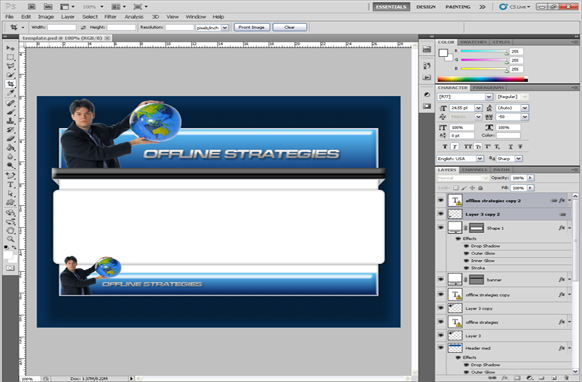Open the leading (Auto) dropdown
Image resolution: width=582 pixels, height=382 pixels.
tap(524, 108)
